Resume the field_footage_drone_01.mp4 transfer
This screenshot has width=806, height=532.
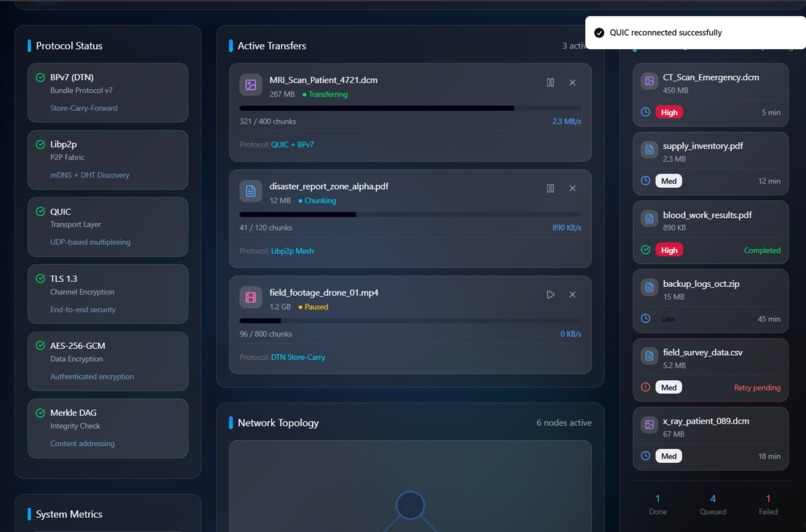point(550,295)
